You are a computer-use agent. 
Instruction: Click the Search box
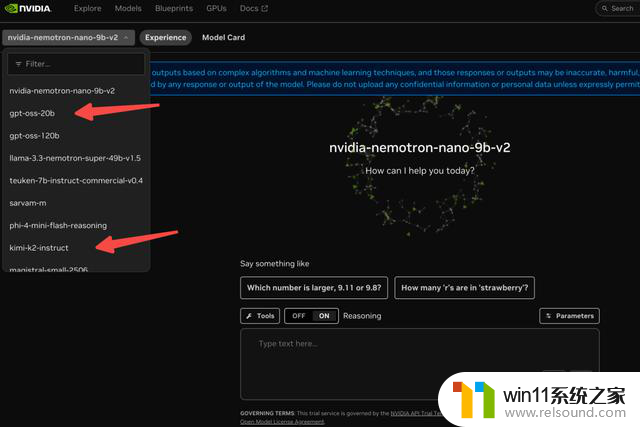[618, 8]
